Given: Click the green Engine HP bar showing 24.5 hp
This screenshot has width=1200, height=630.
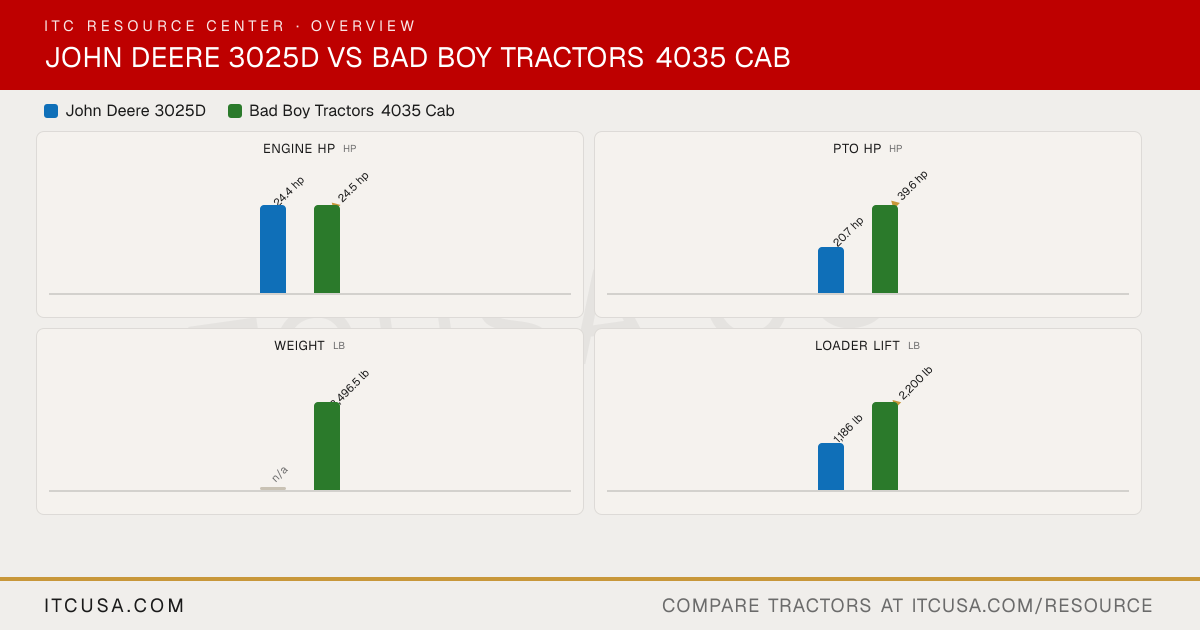Looking at the screenshot, I should tap(327, 249).
